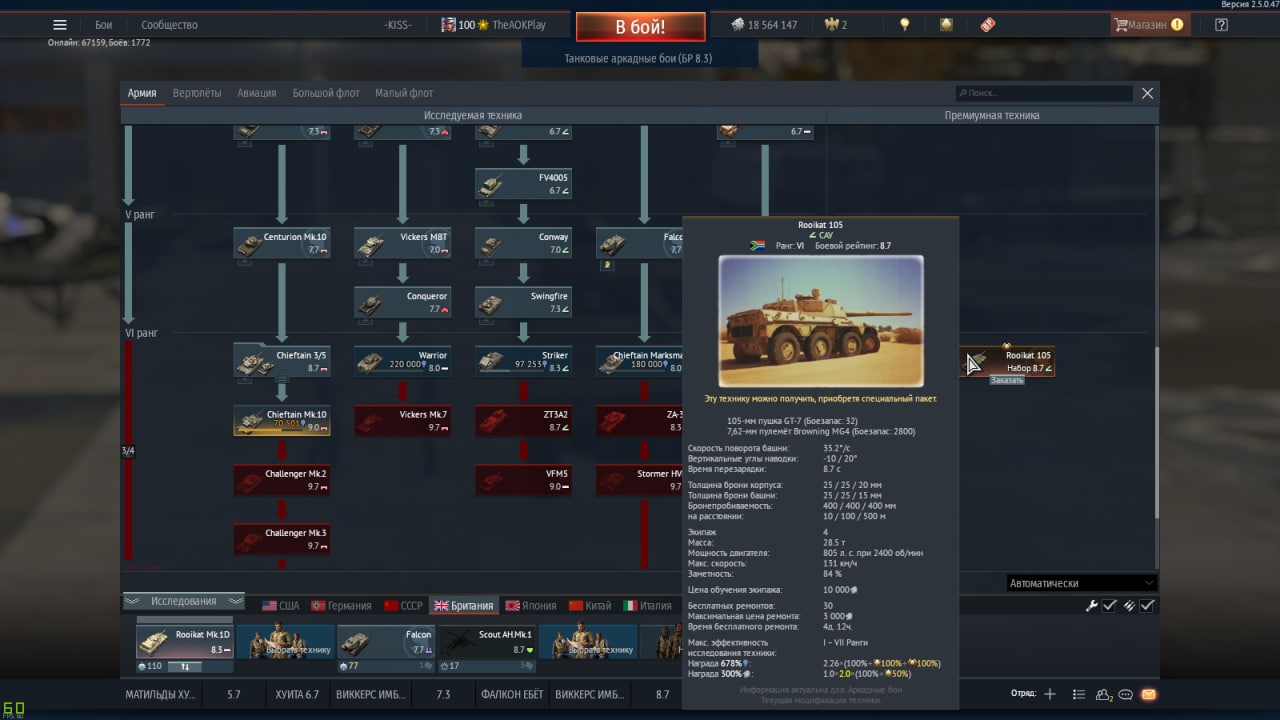Select the locked Challenger Mk.3
Screen dimensions: 1280x720
coord(282,539)
